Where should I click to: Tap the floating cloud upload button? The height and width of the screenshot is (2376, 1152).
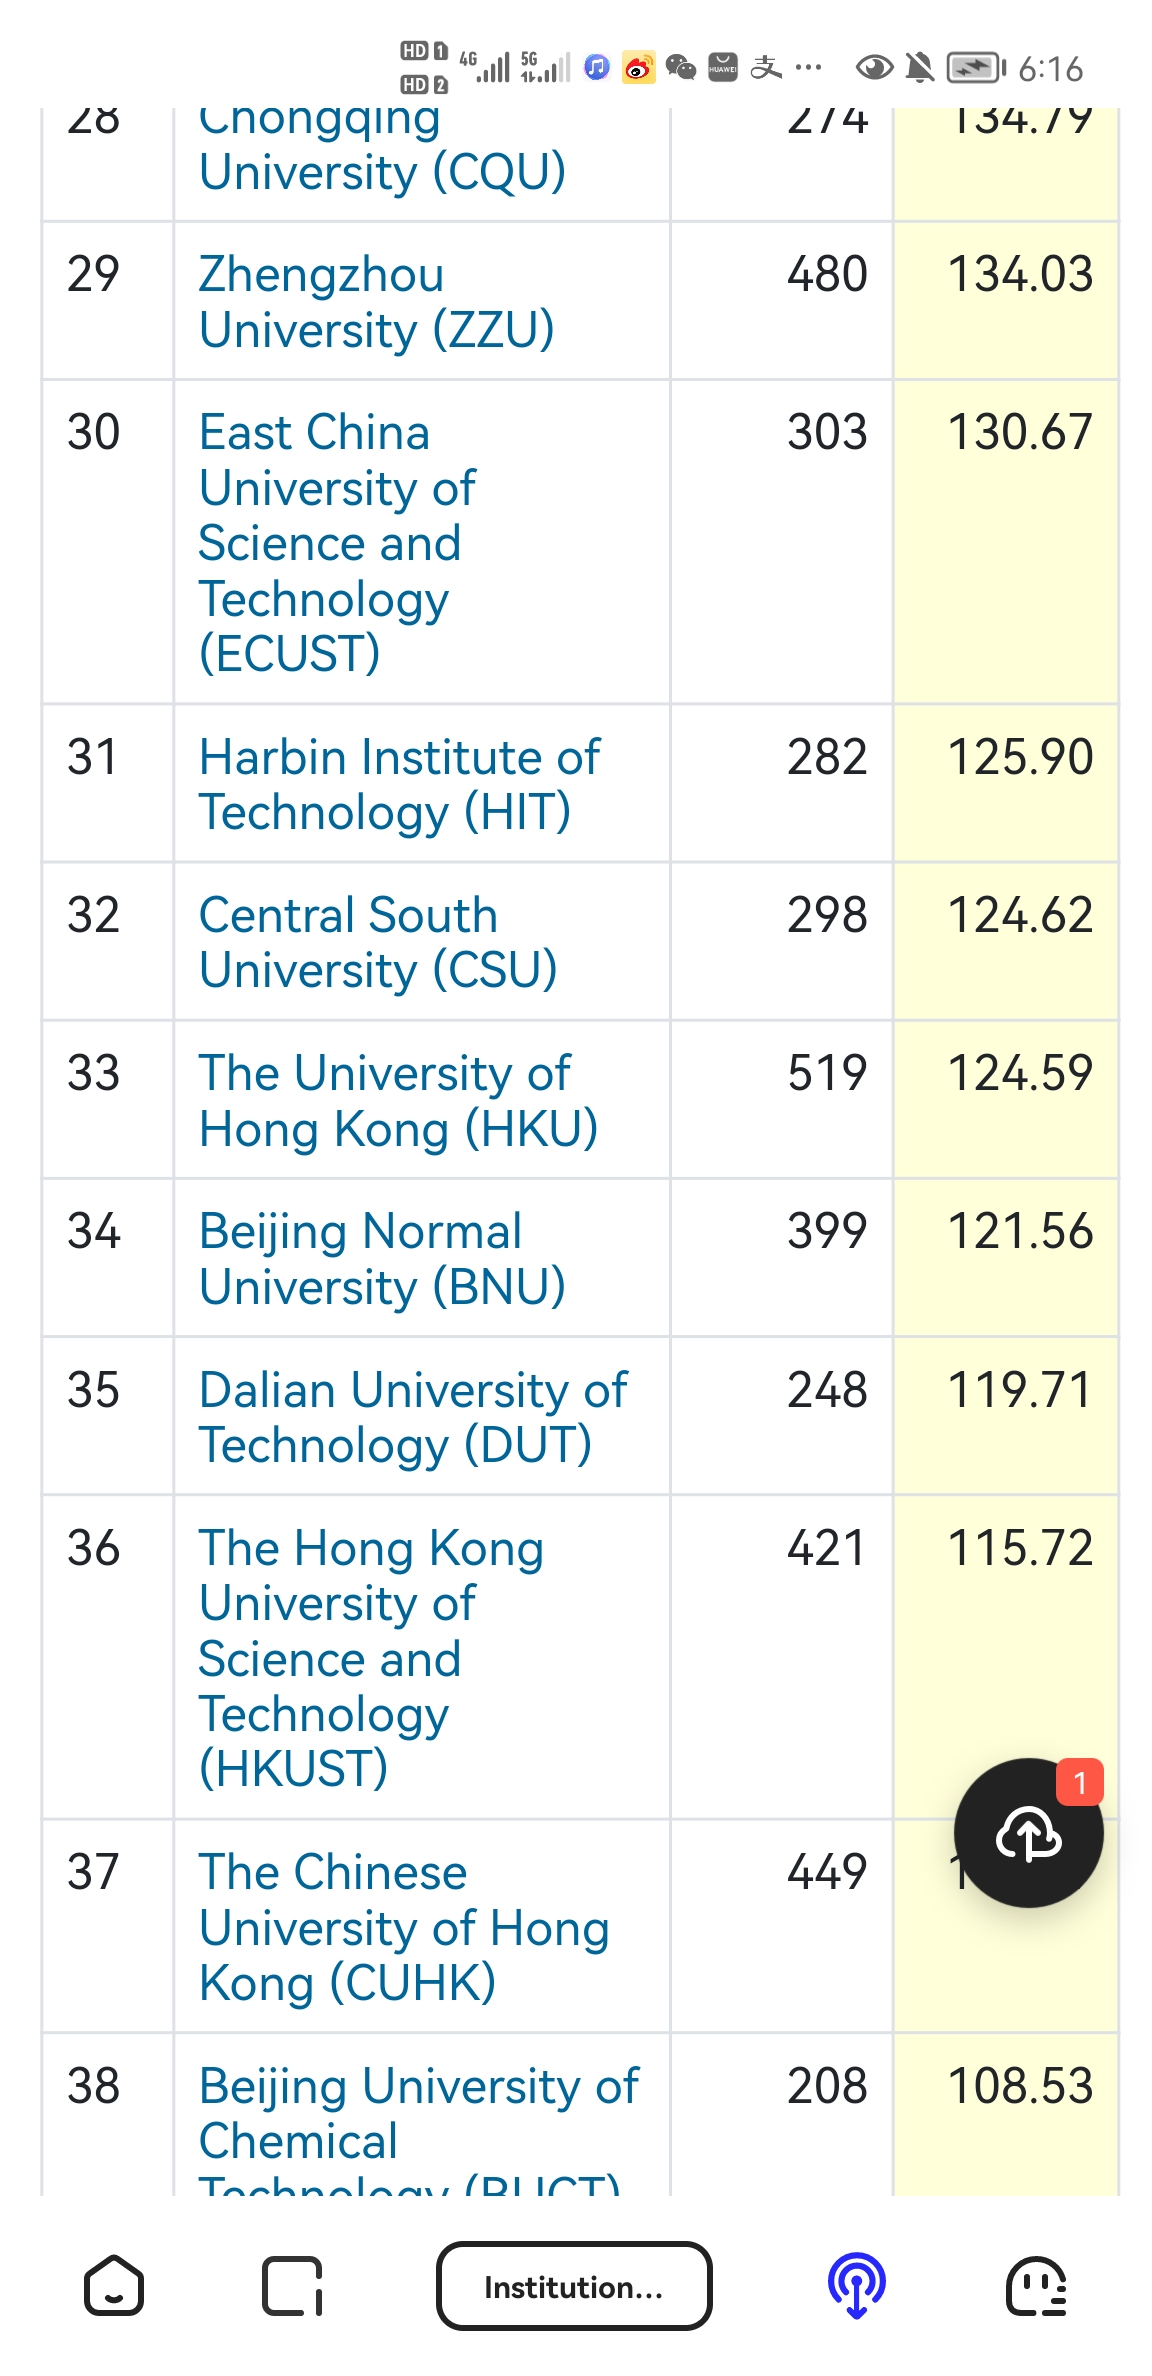click(x=1028, y=1832)
